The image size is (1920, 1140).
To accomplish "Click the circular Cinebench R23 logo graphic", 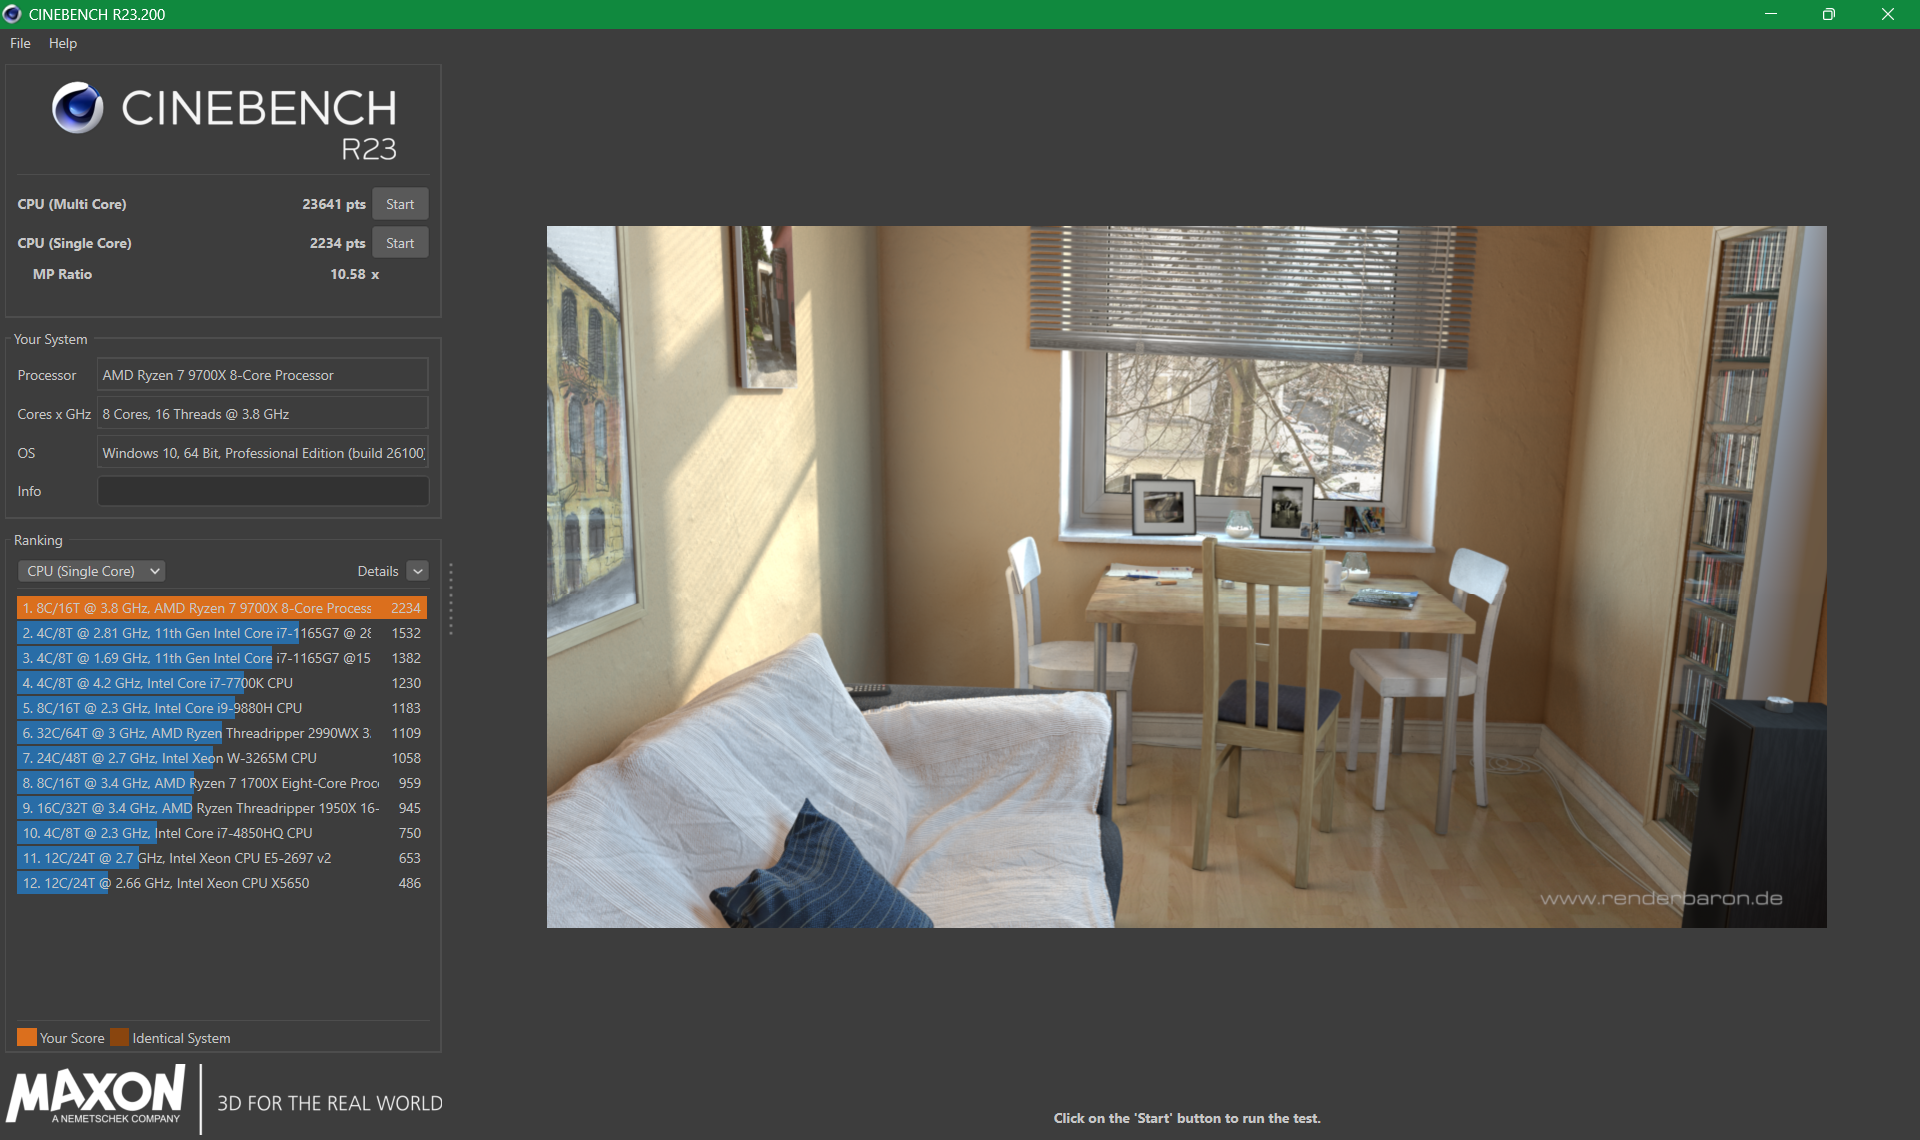I will pyautogui.click(x=78, y=107).
